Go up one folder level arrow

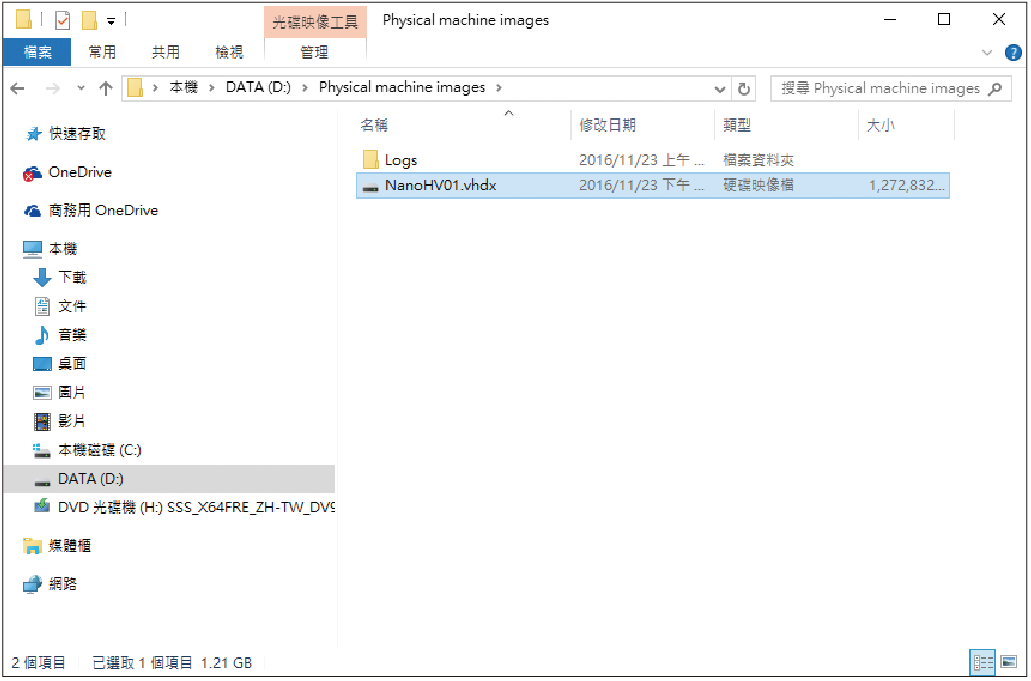click(x=105, y=88)
